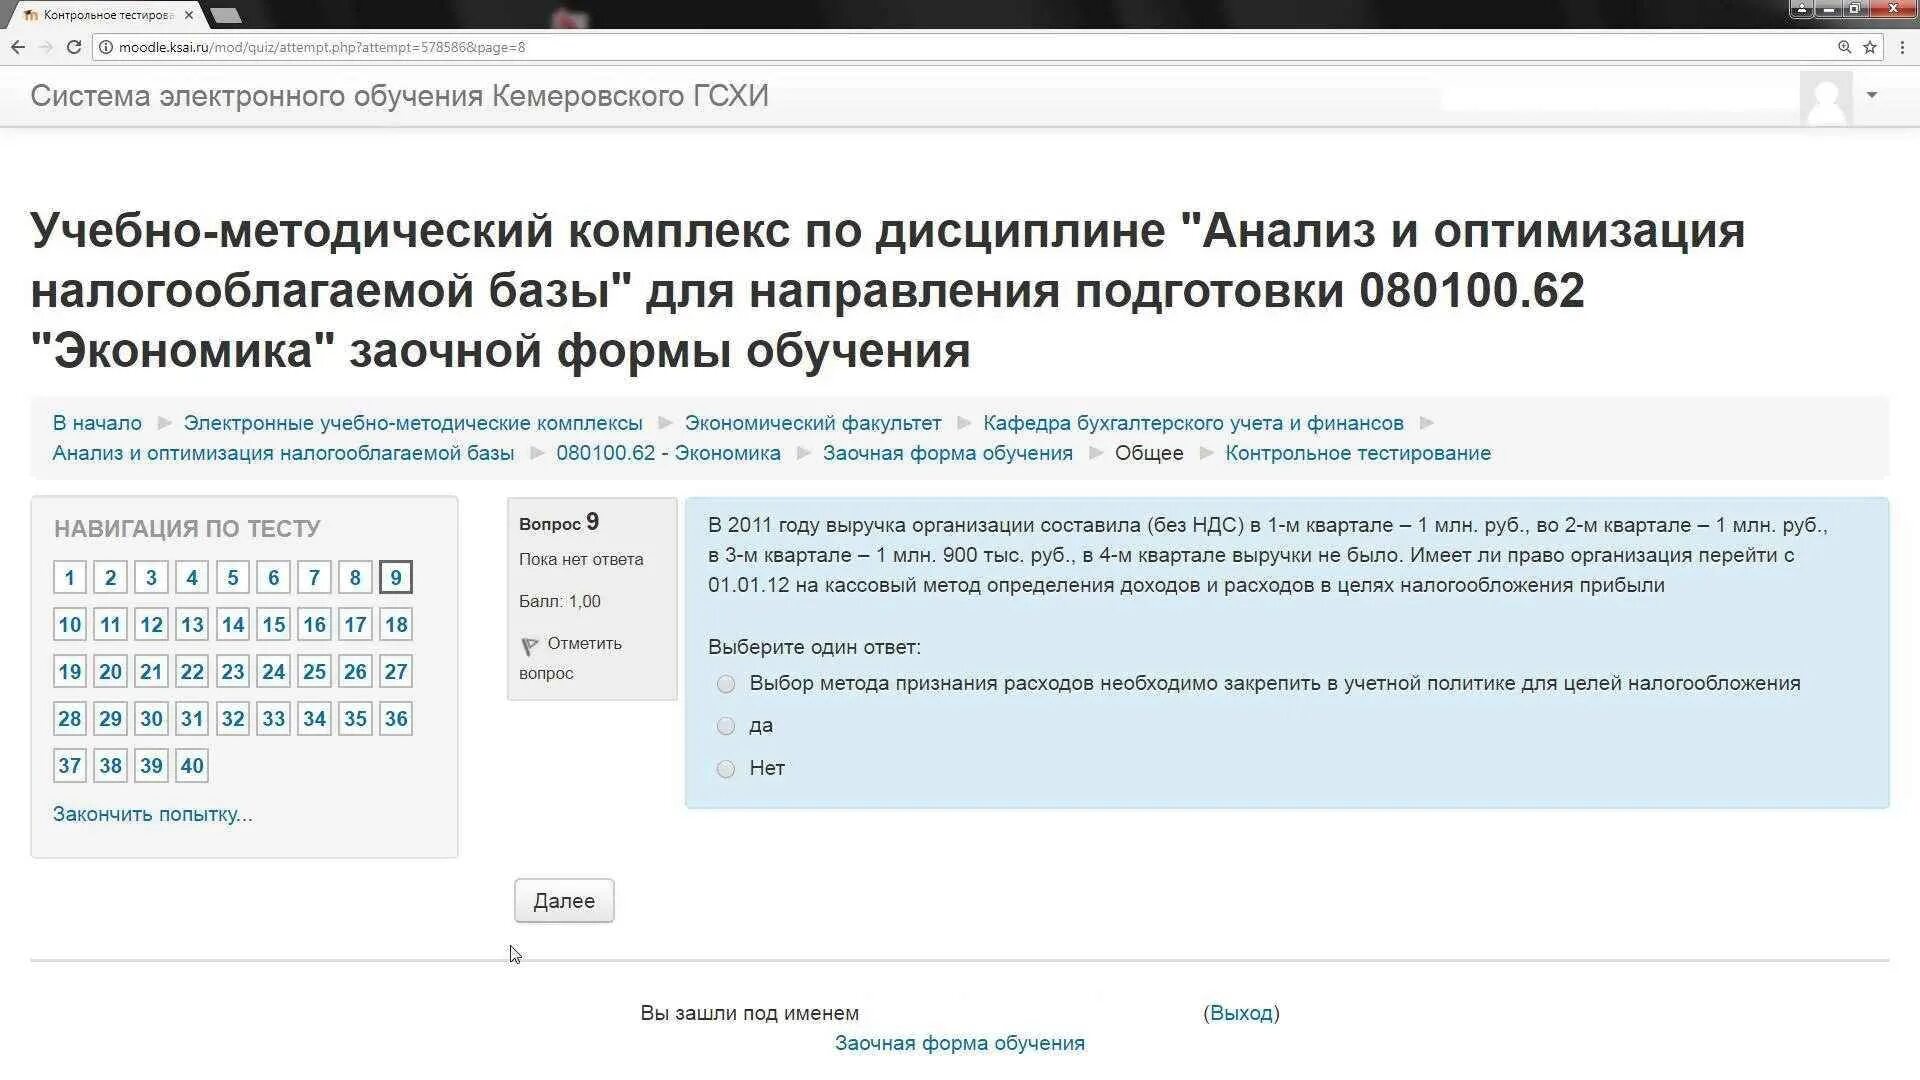Jump to question 3 in navigation
This screenshot has height=1080, width=1920.
point(151,577)
